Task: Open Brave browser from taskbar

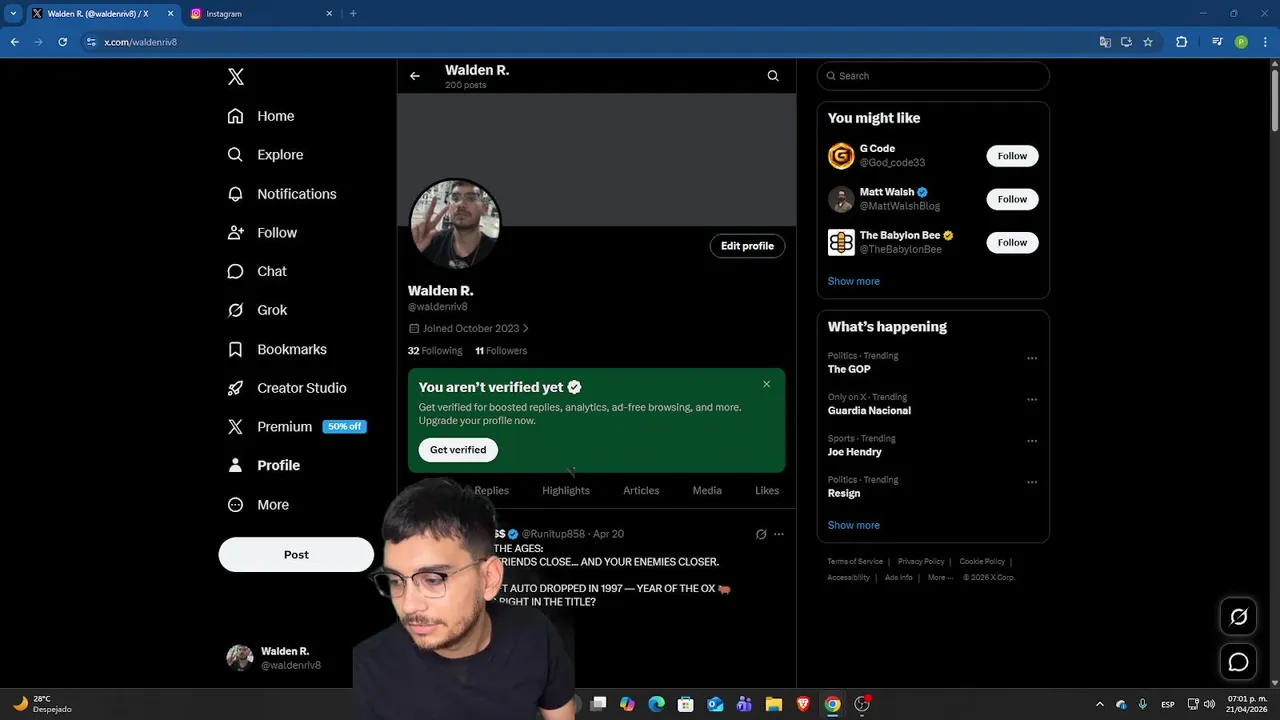Action: click(x=803, y=704)
